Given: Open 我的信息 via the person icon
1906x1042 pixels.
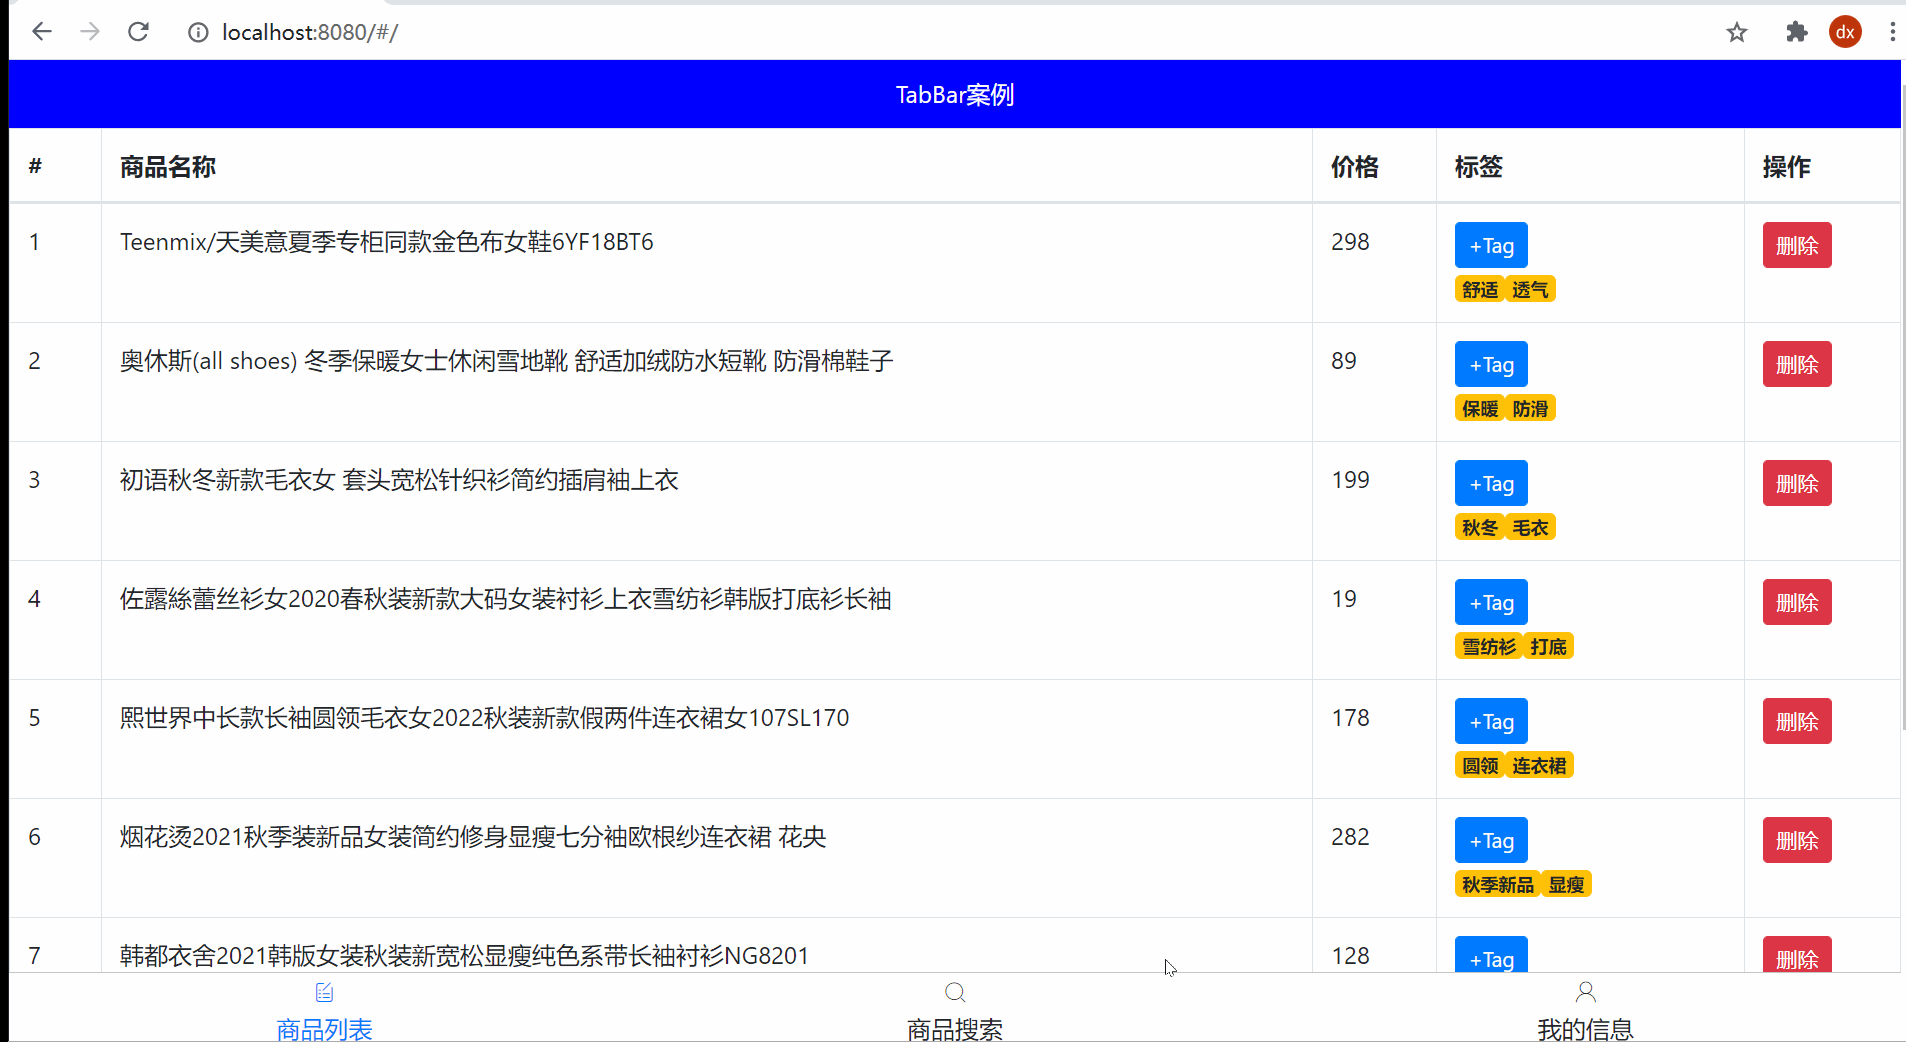Looking at the screenshot, I should (x=1585, y=992).
